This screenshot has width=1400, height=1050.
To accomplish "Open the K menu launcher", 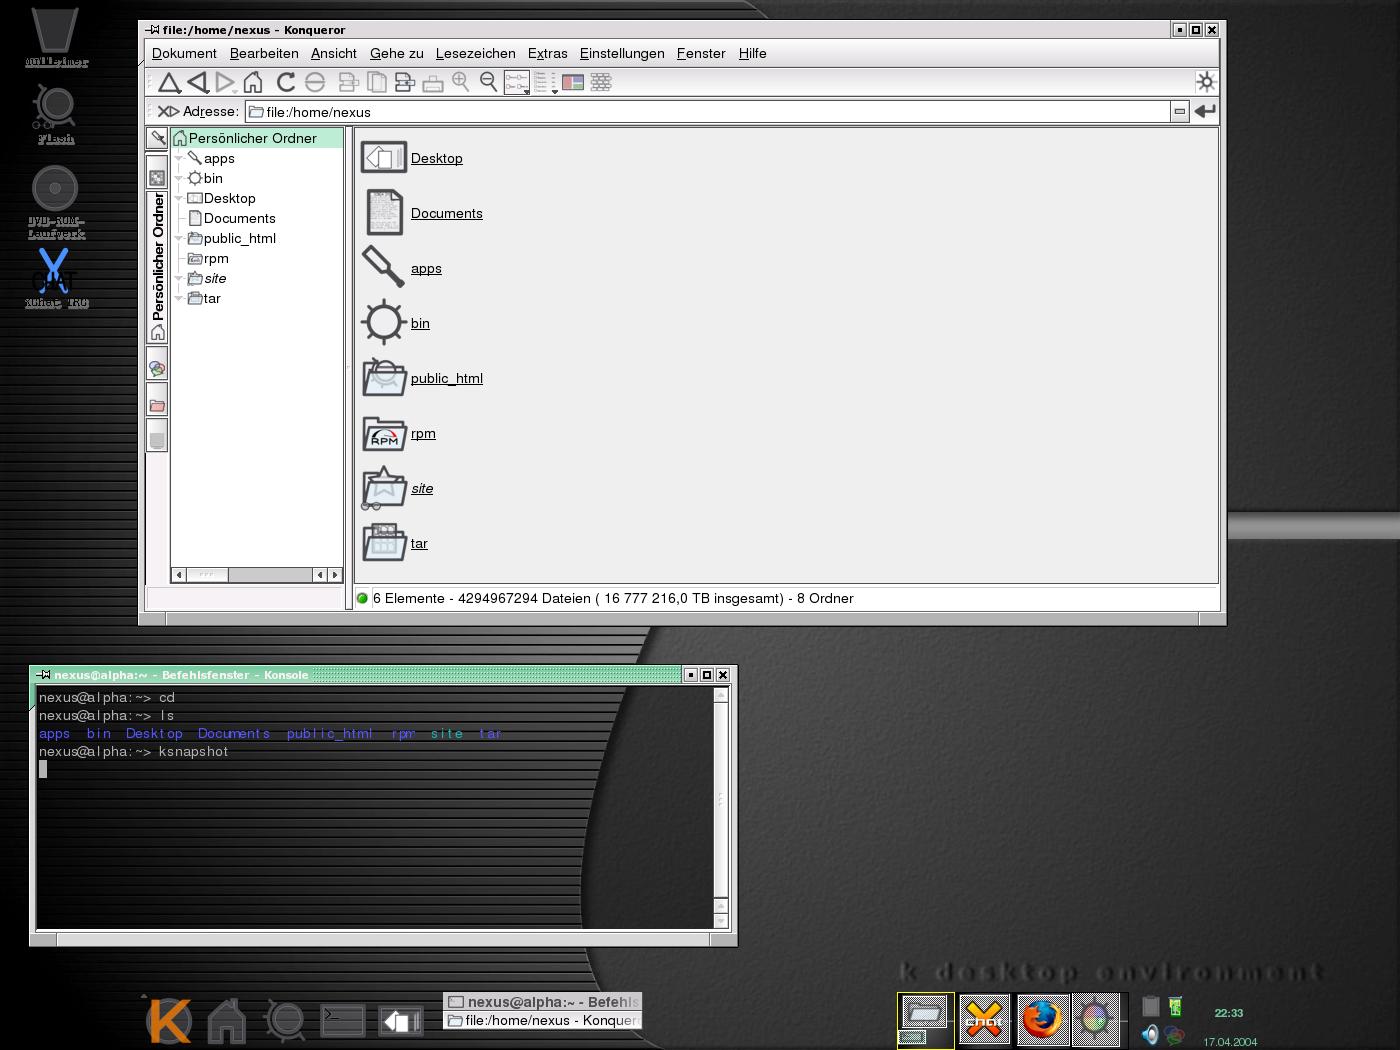I will pos(168,1020).
